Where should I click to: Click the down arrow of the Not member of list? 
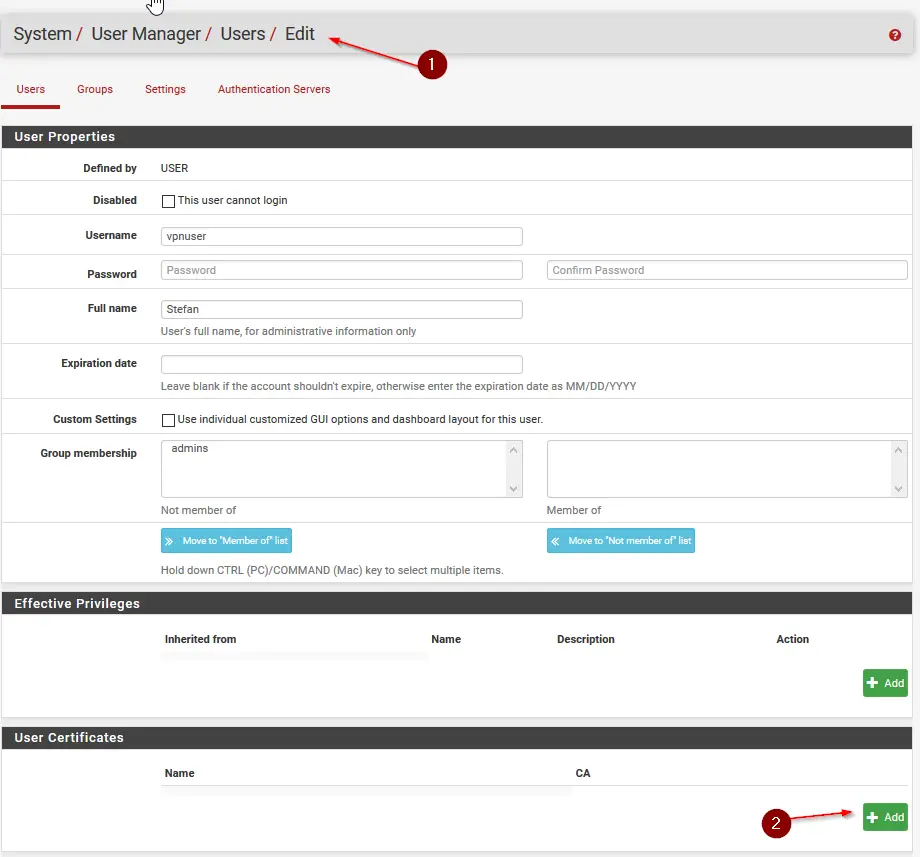[513, 489]
